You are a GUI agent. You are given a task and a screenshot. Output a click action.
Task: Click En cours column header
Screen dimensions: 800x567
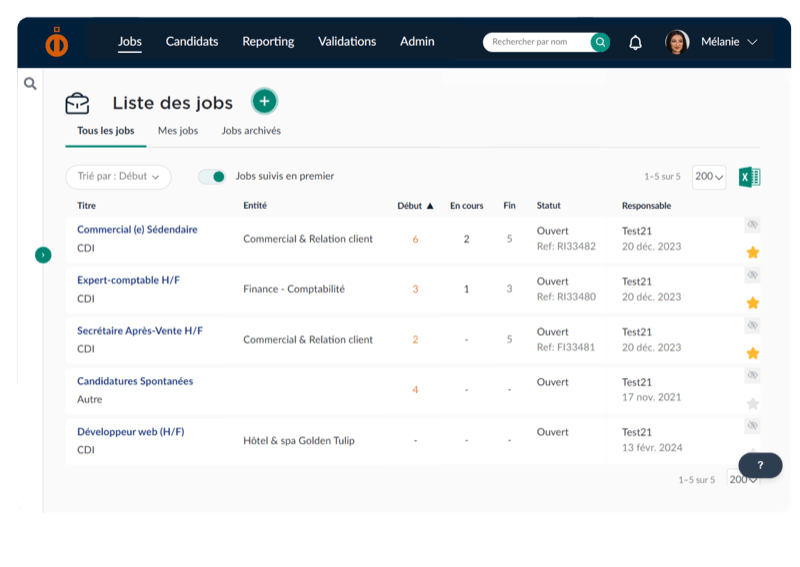[466, 206]
